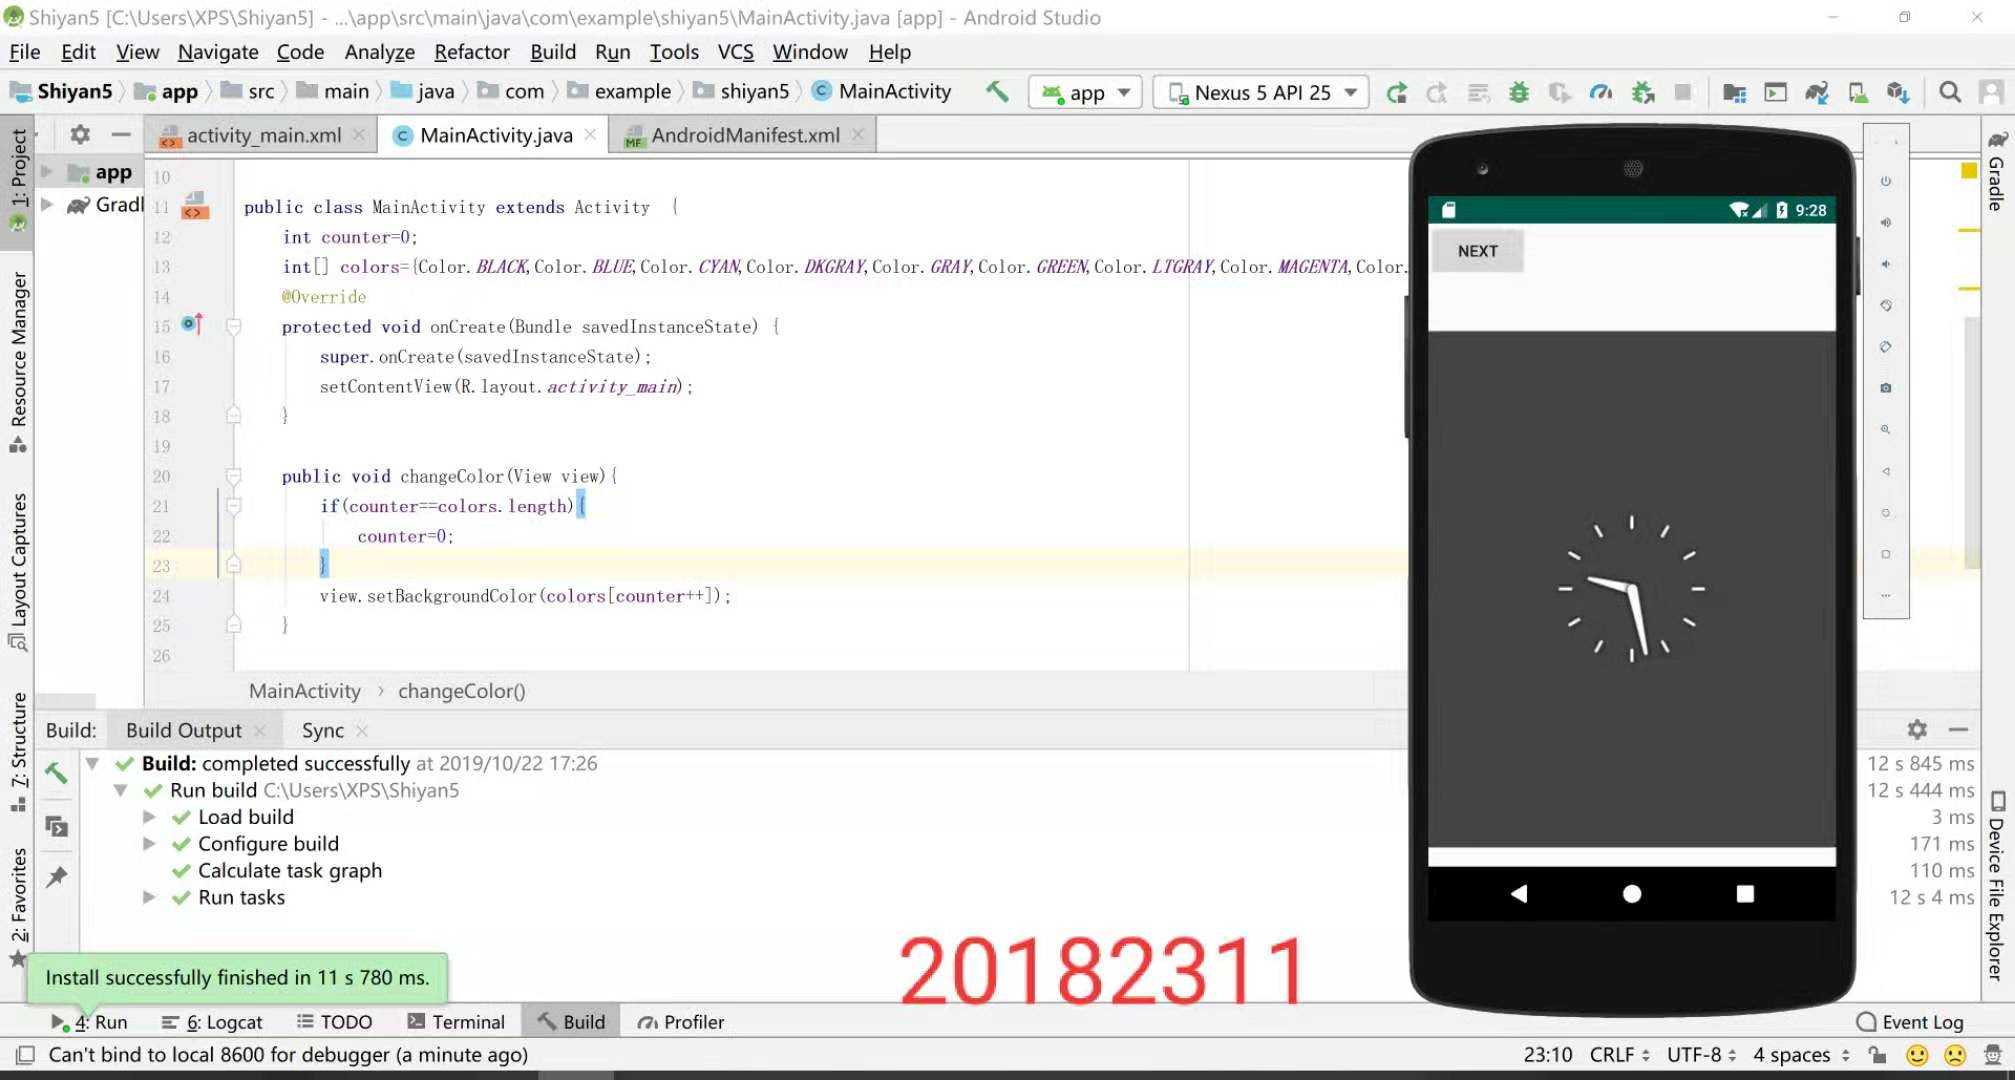The image size is (2015, 1080).
Task: Click the AVD device manager icon
Action: tap(1856, 92)
